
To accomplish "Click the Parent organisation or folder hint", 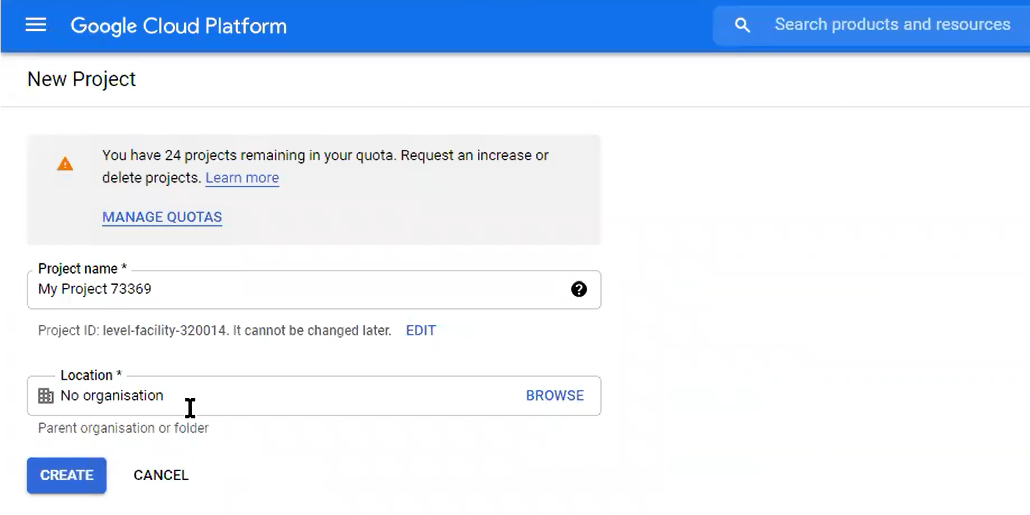I will (123, 428).
